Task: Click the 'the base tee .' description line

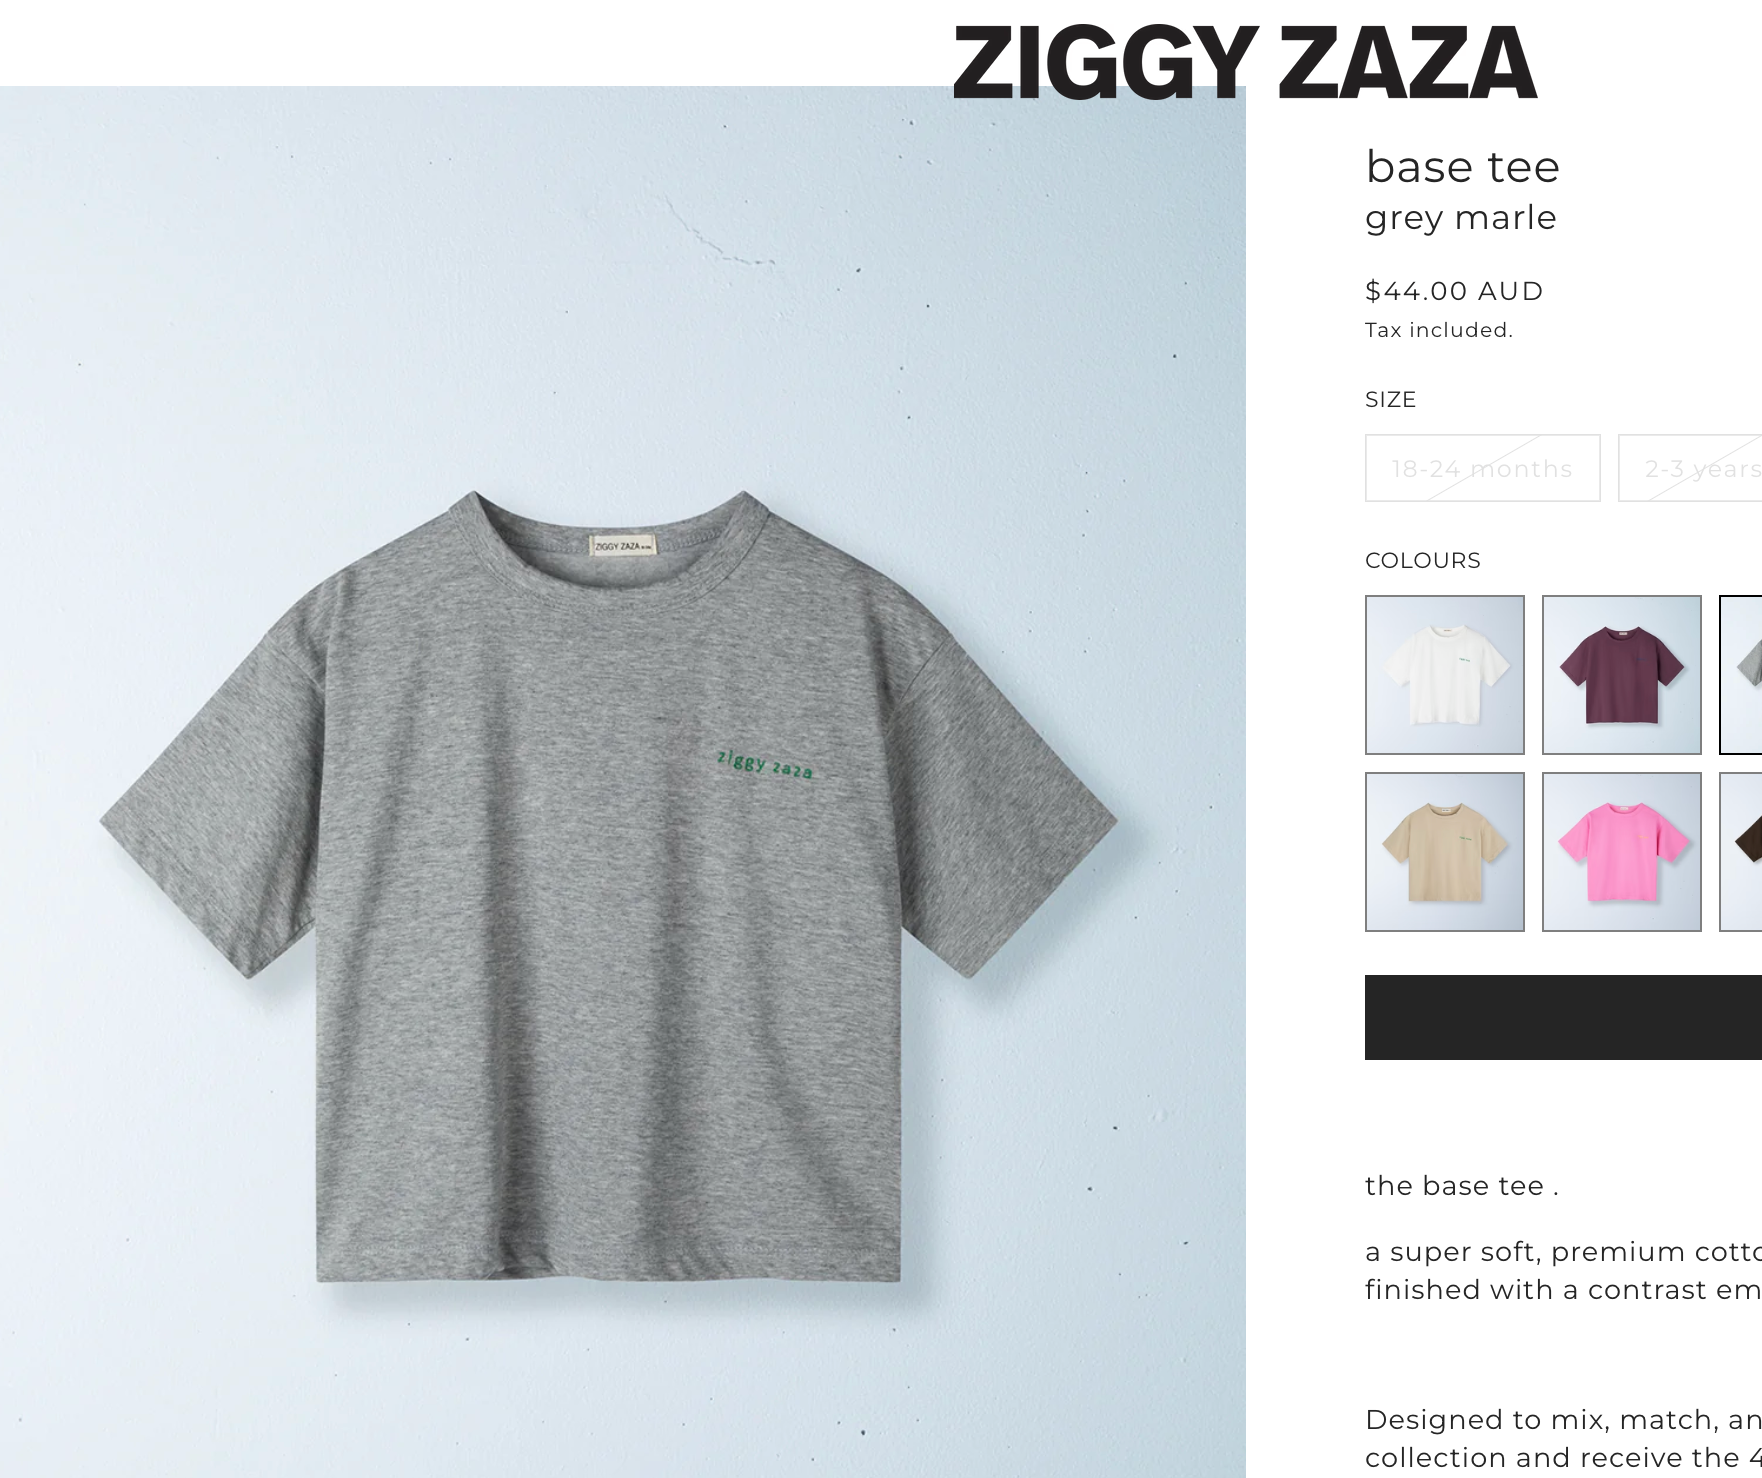Action: tap(1461, 1186)
